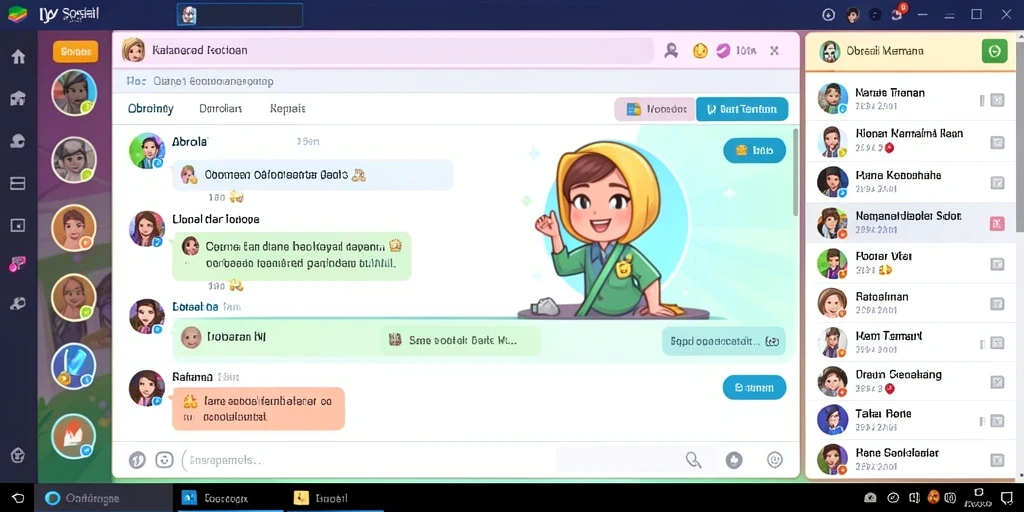Screen dimensions: 1024x512
Task: Open the card layout icon in left sidebar
Action: [18, 184]
